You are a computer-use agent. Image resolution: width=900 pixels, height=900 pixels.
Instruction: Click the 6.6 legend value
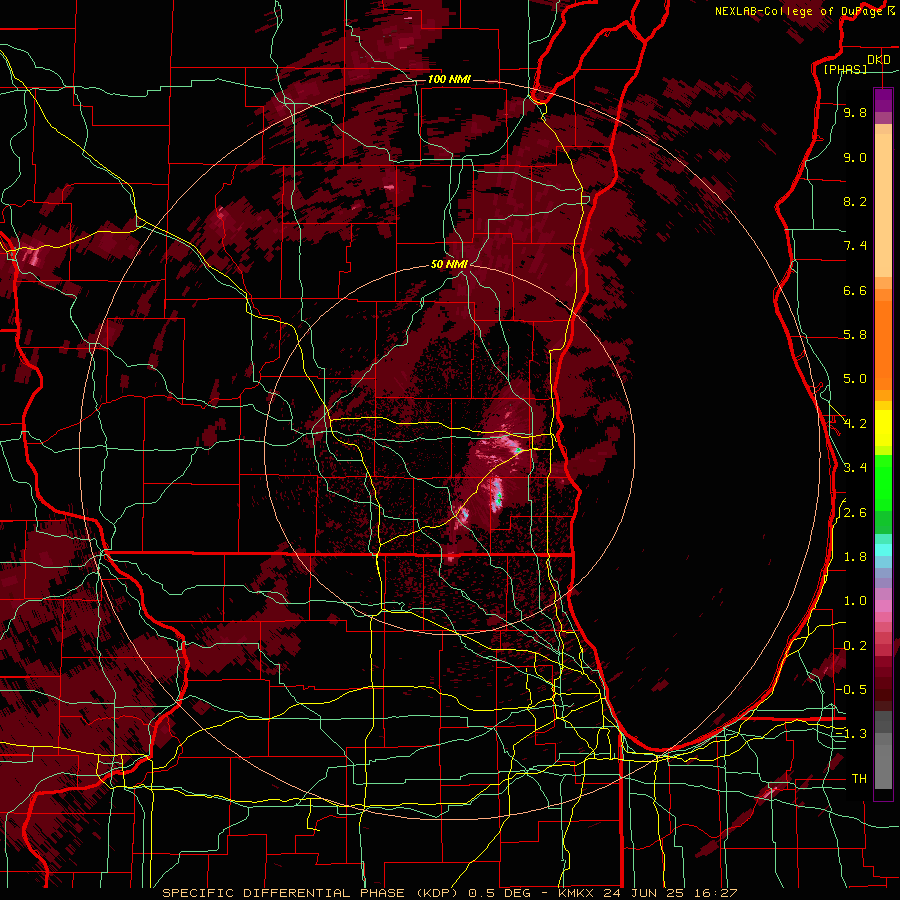[x=855, y=290]
